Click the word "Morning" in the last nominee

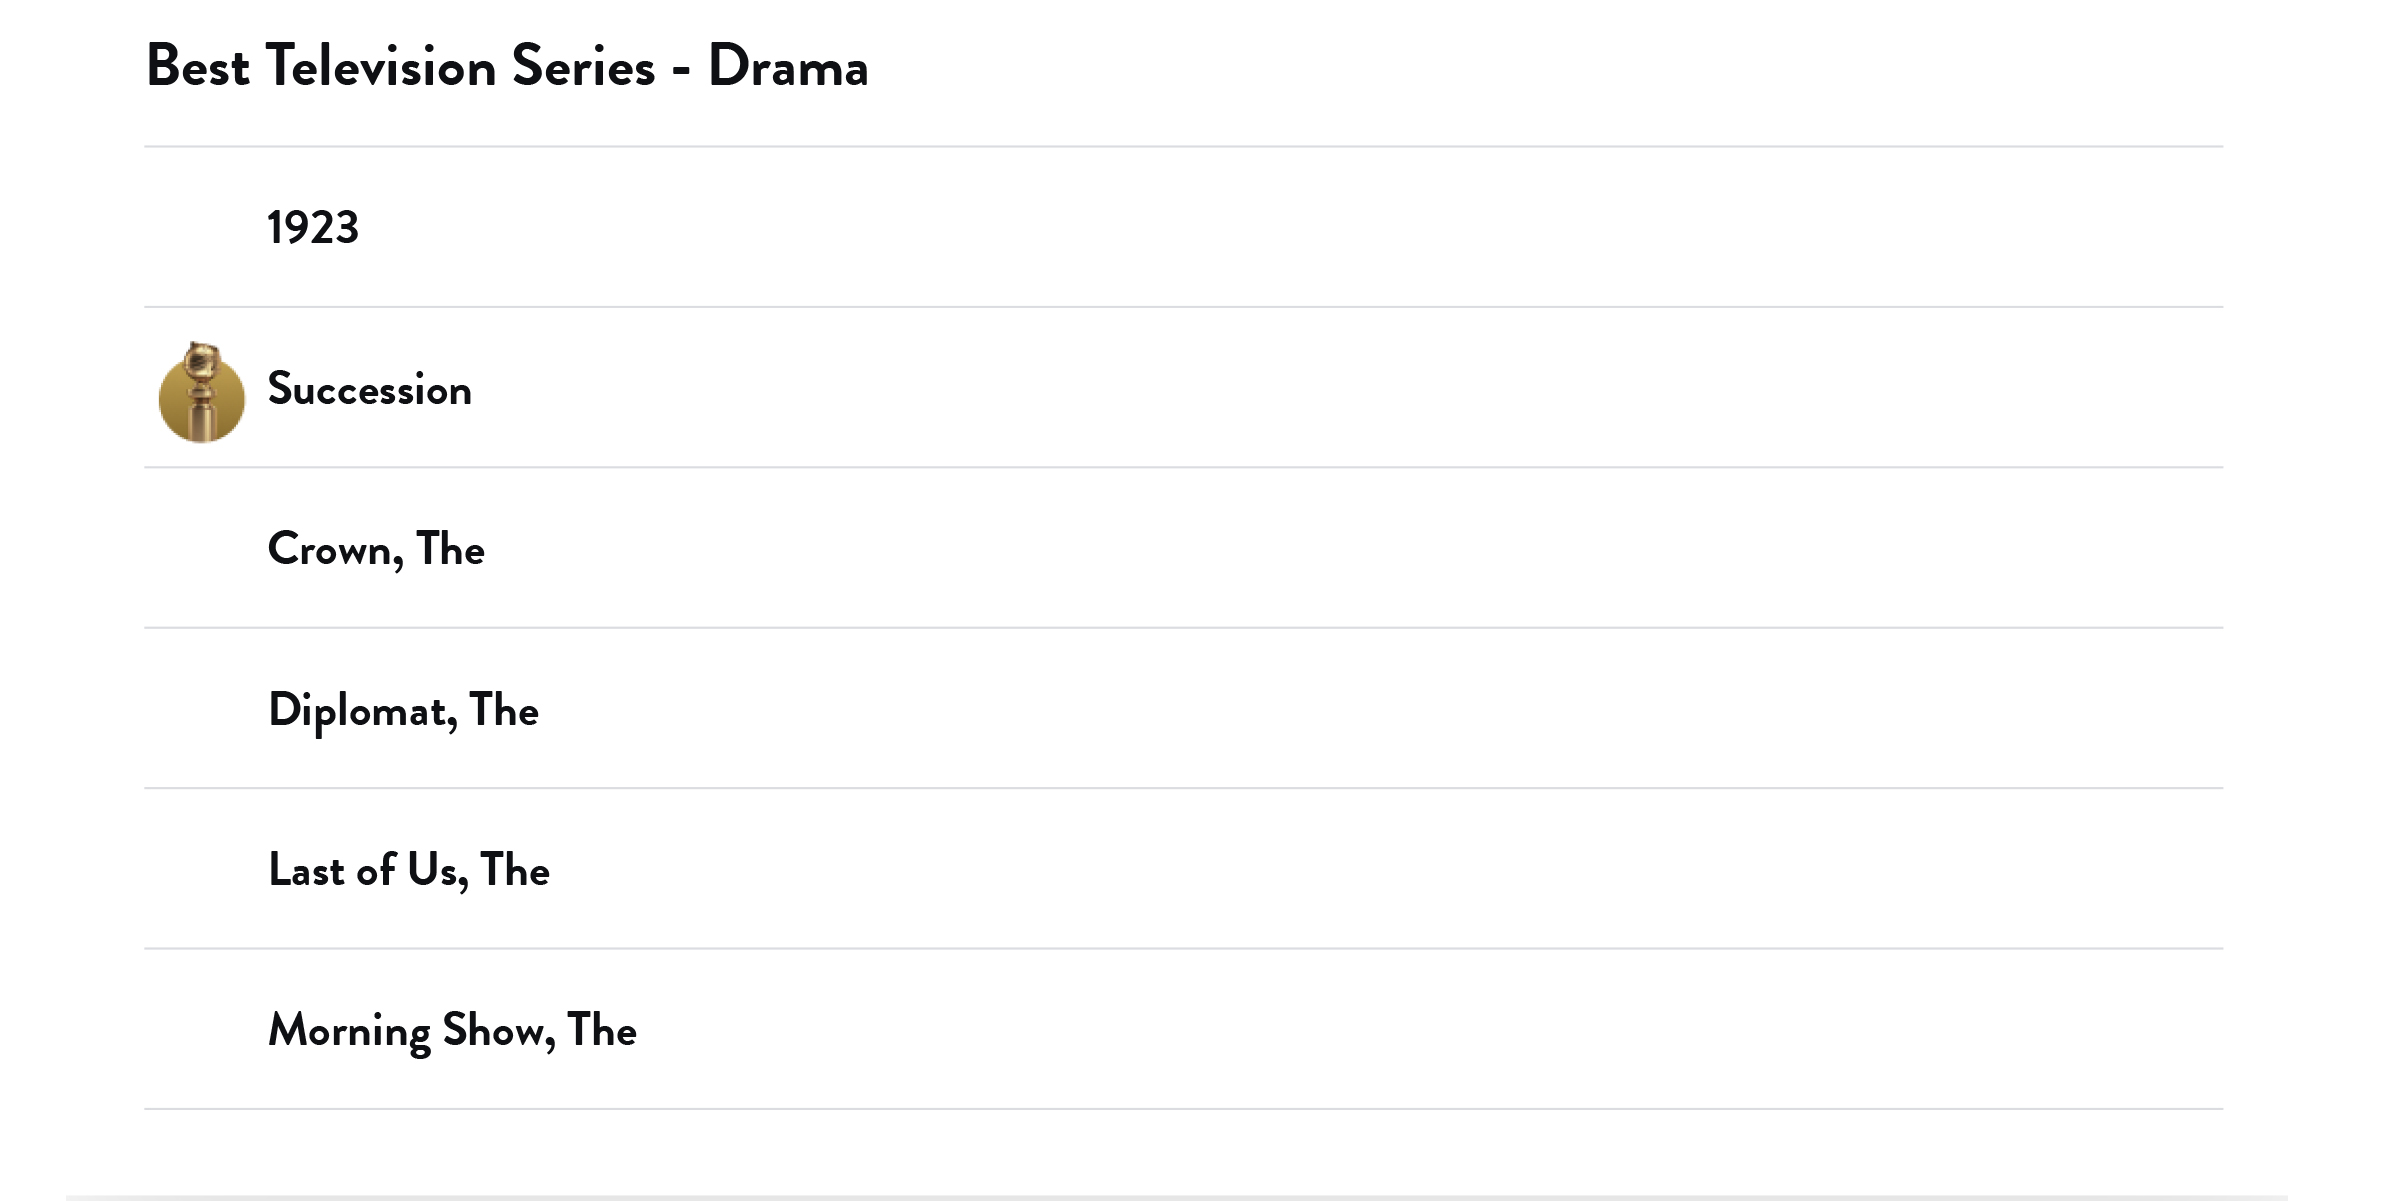(349, 1031)
